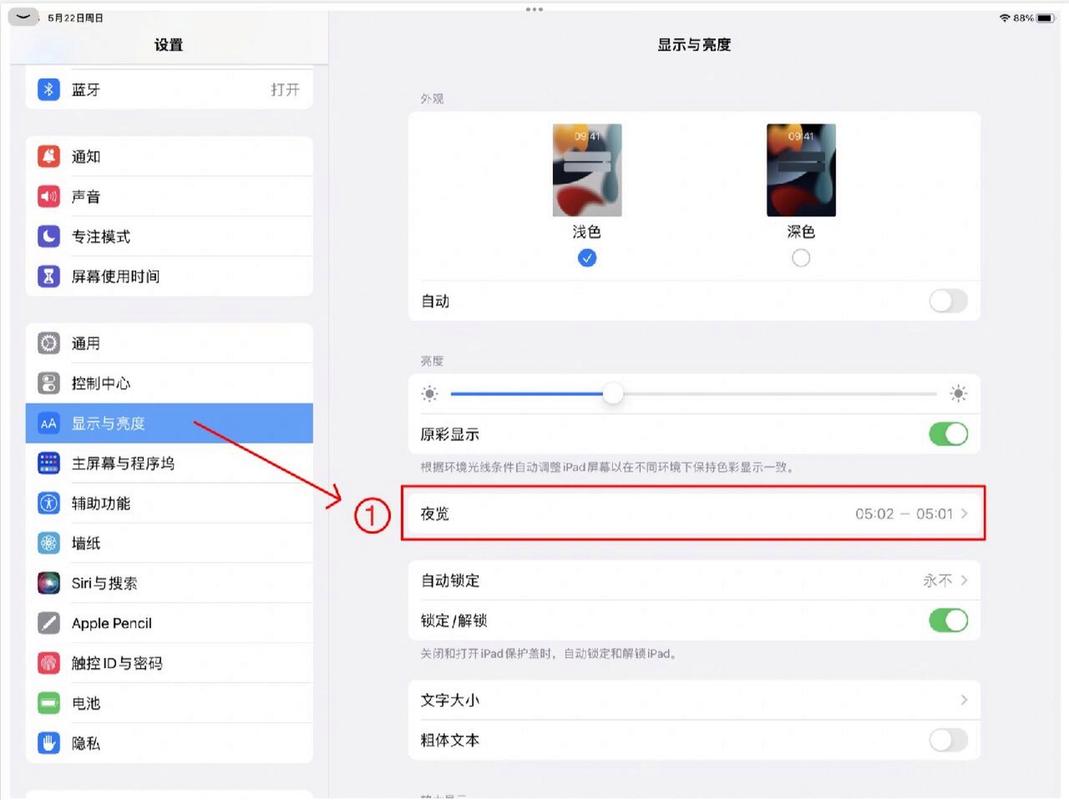
Task: Tap the Battery icon in the sidebar
Action: pyautogui.click(x=48, y=703)
